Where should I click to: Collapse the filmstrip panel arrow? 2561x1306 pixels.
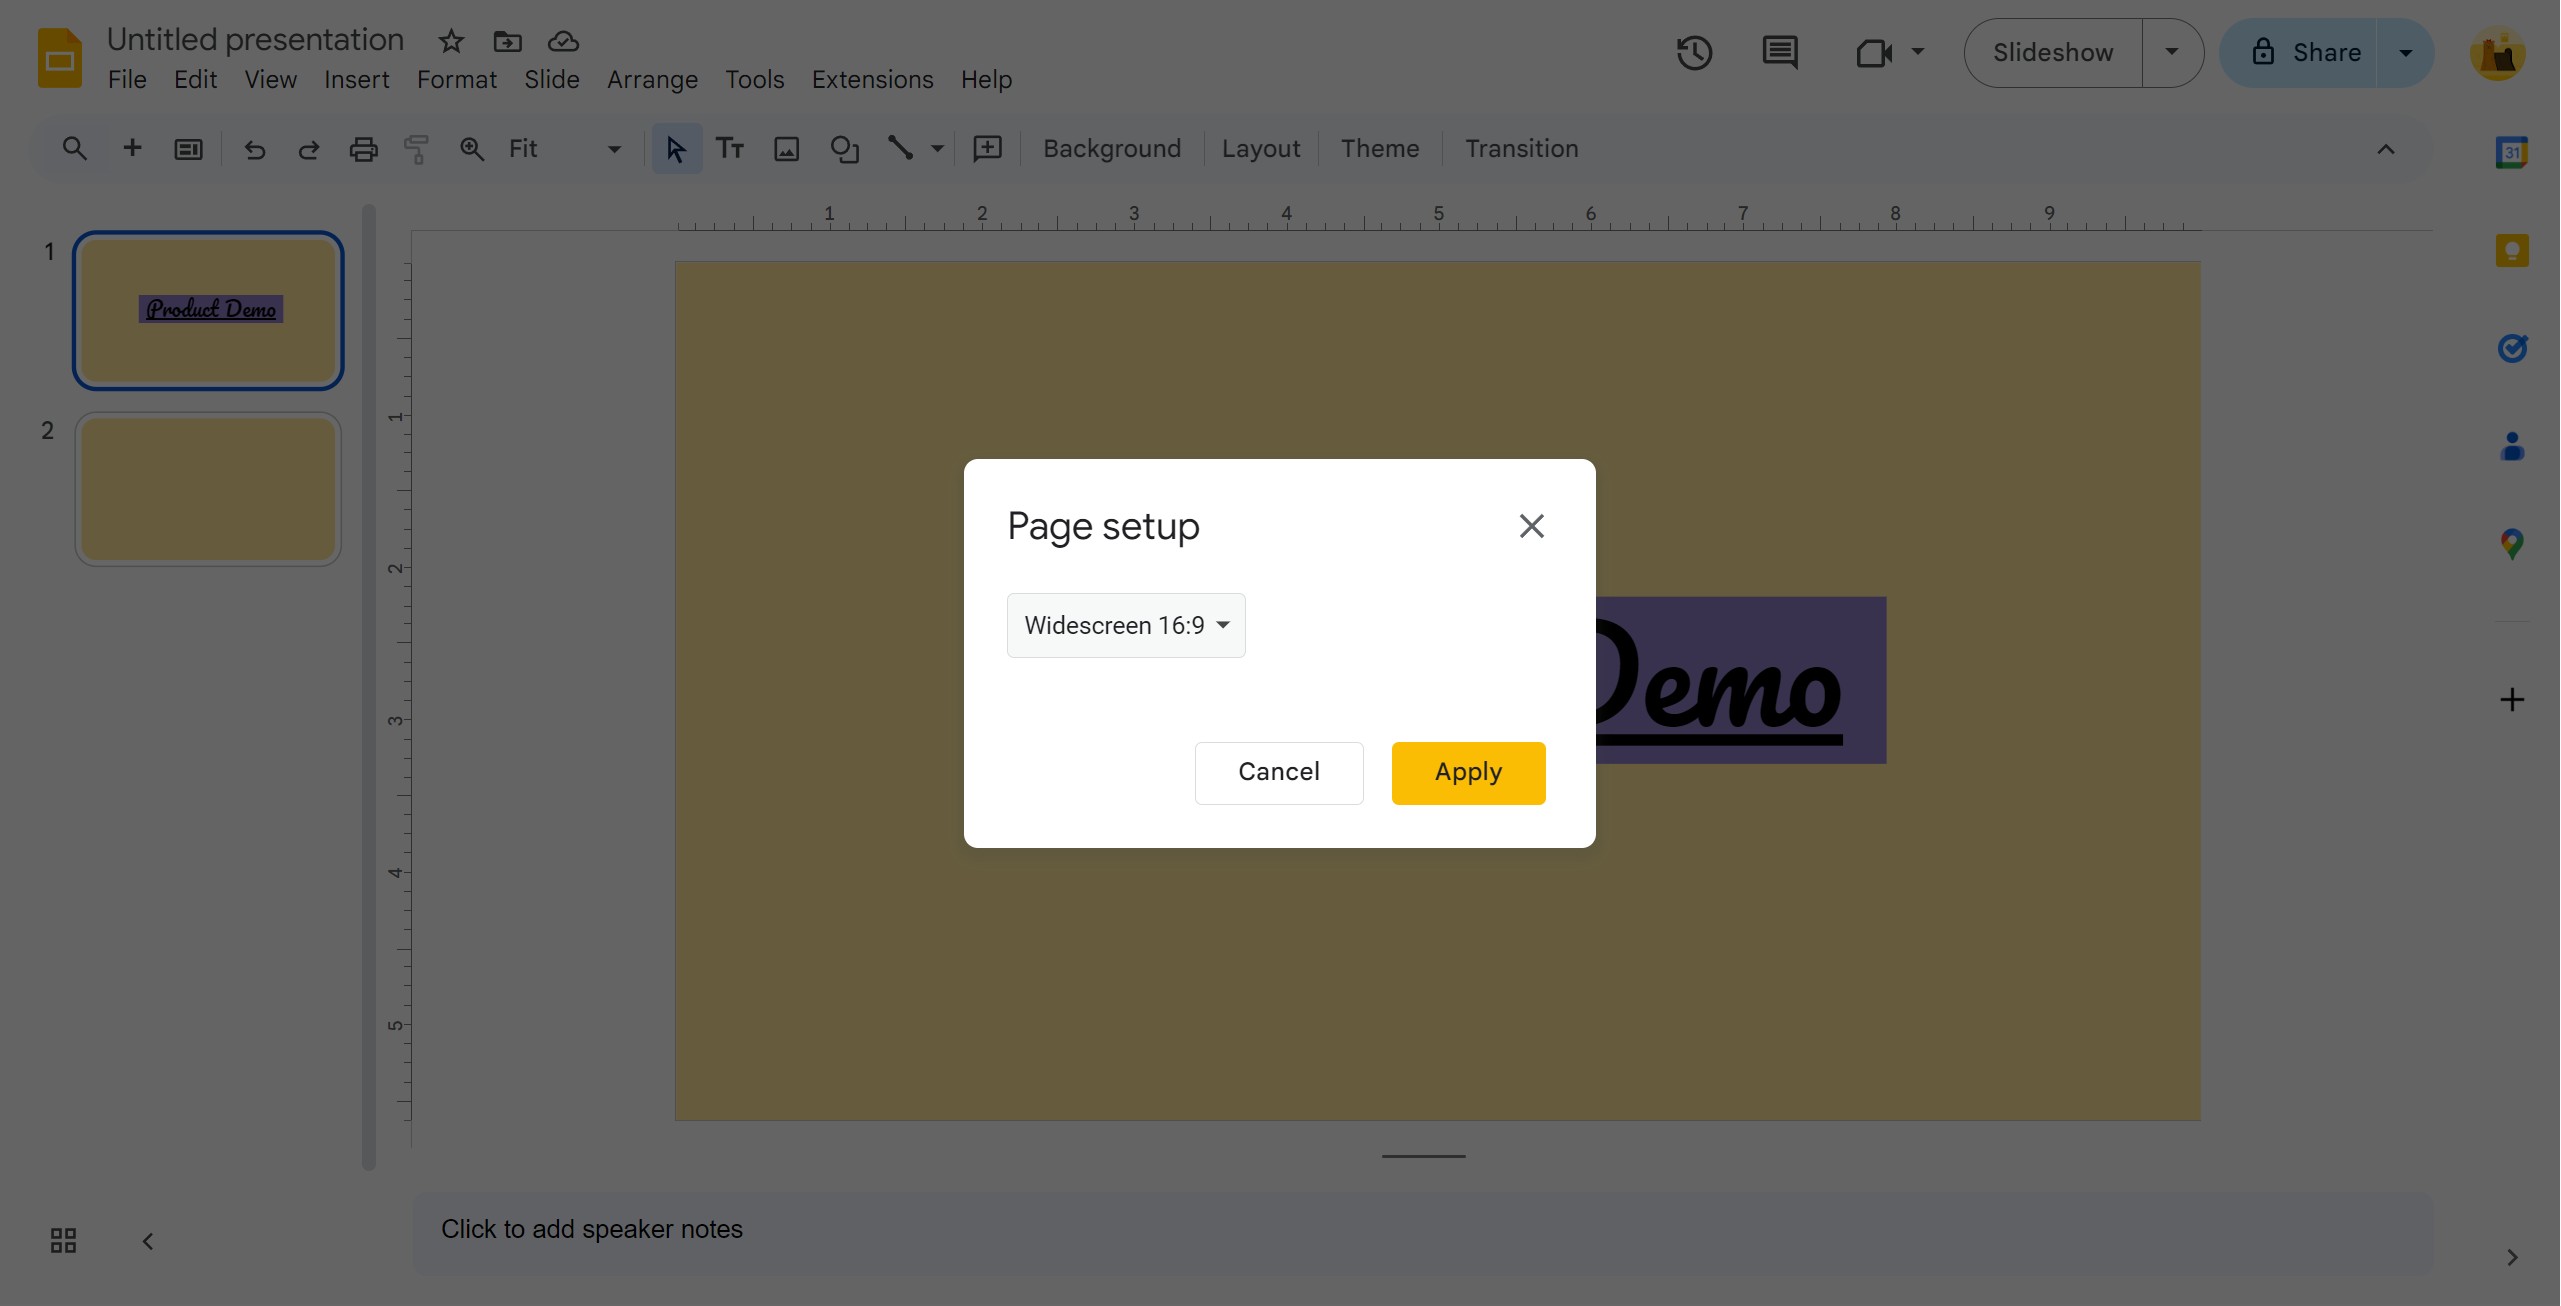tap(148, 1241)
